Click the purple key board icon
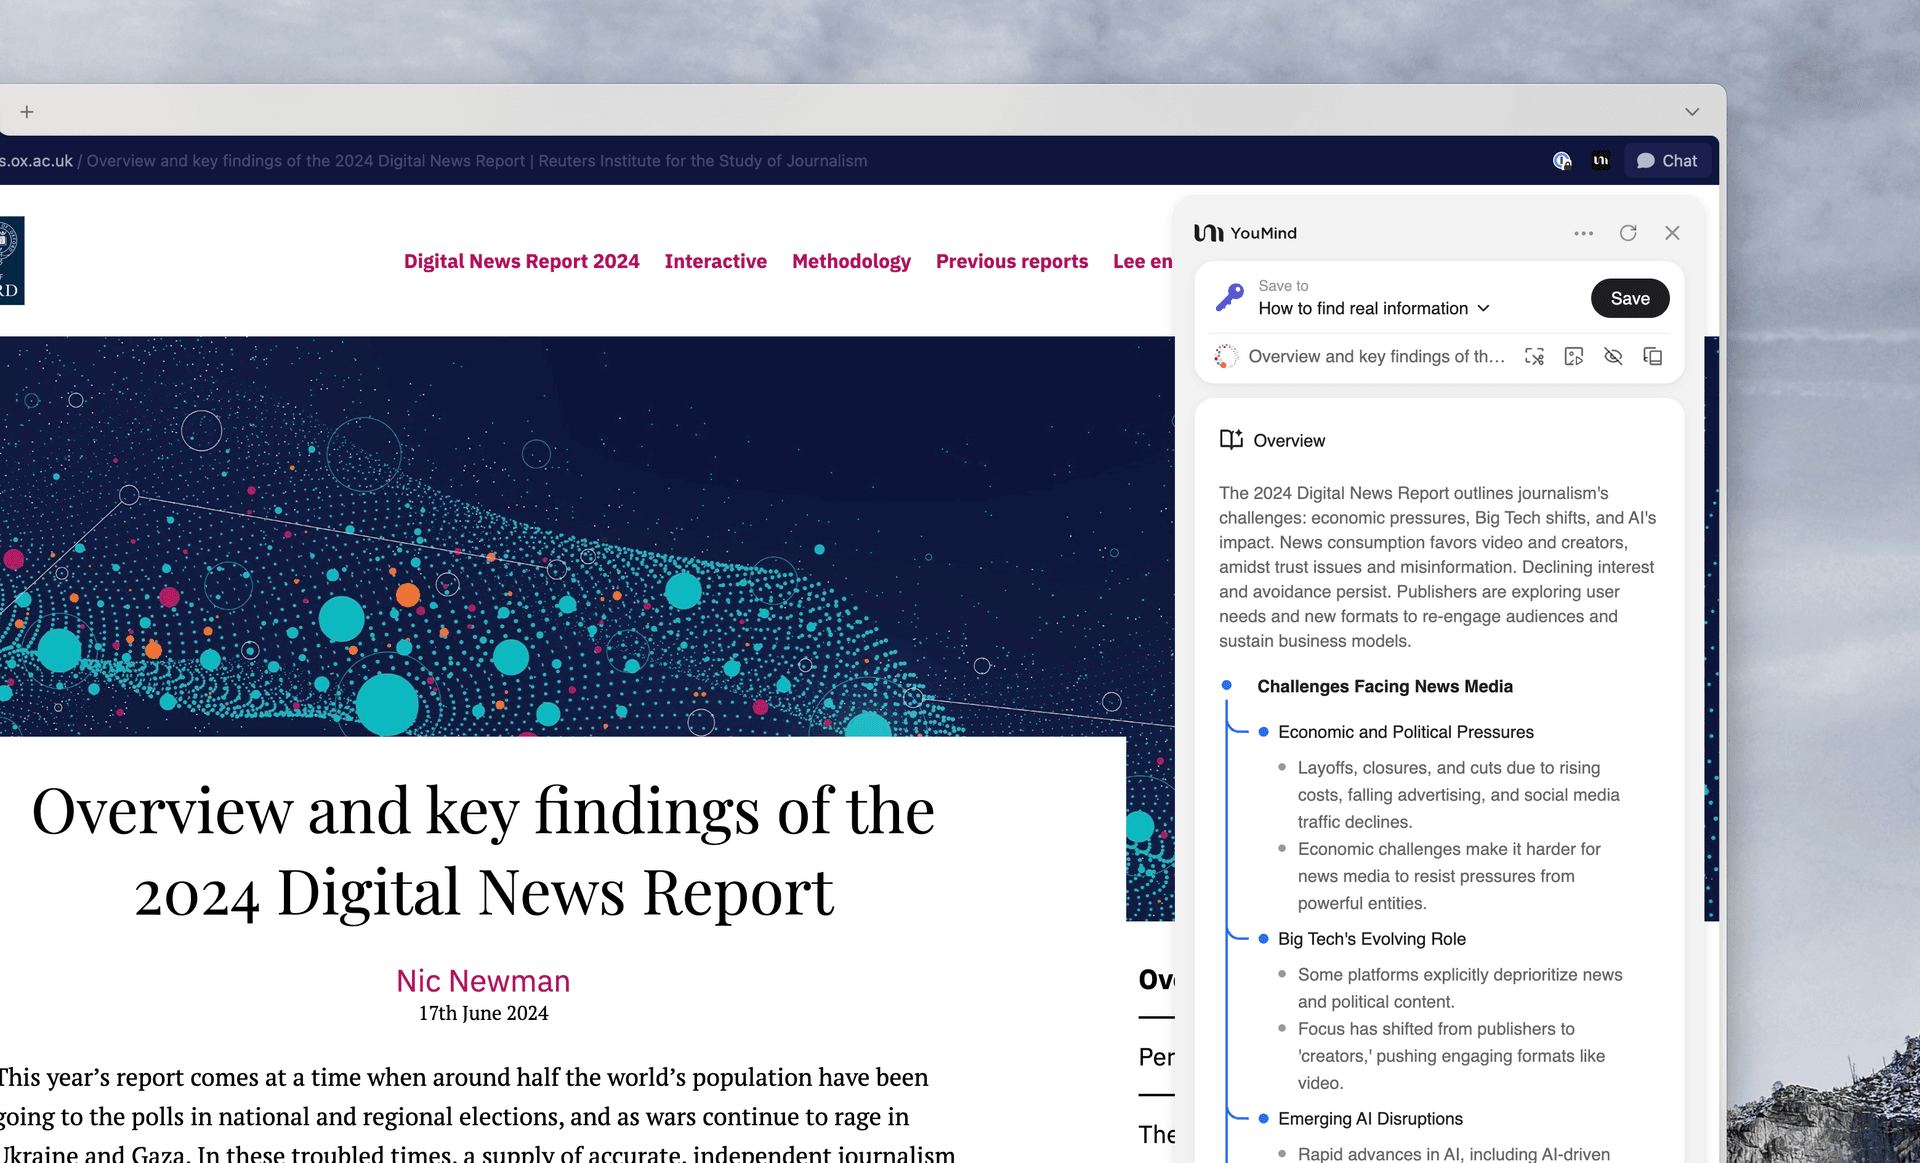The image size is (1920, 1163). pyautogui.click(x=1230, y=297)
